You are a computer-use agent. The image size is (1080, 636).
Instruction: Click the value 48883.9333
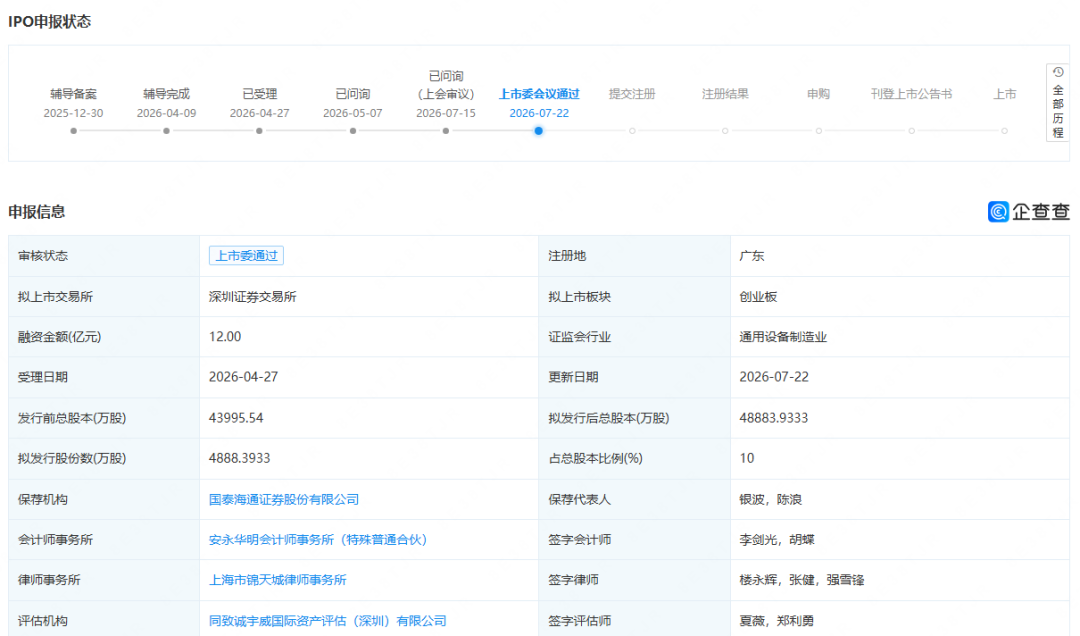[x=773, y=418]
